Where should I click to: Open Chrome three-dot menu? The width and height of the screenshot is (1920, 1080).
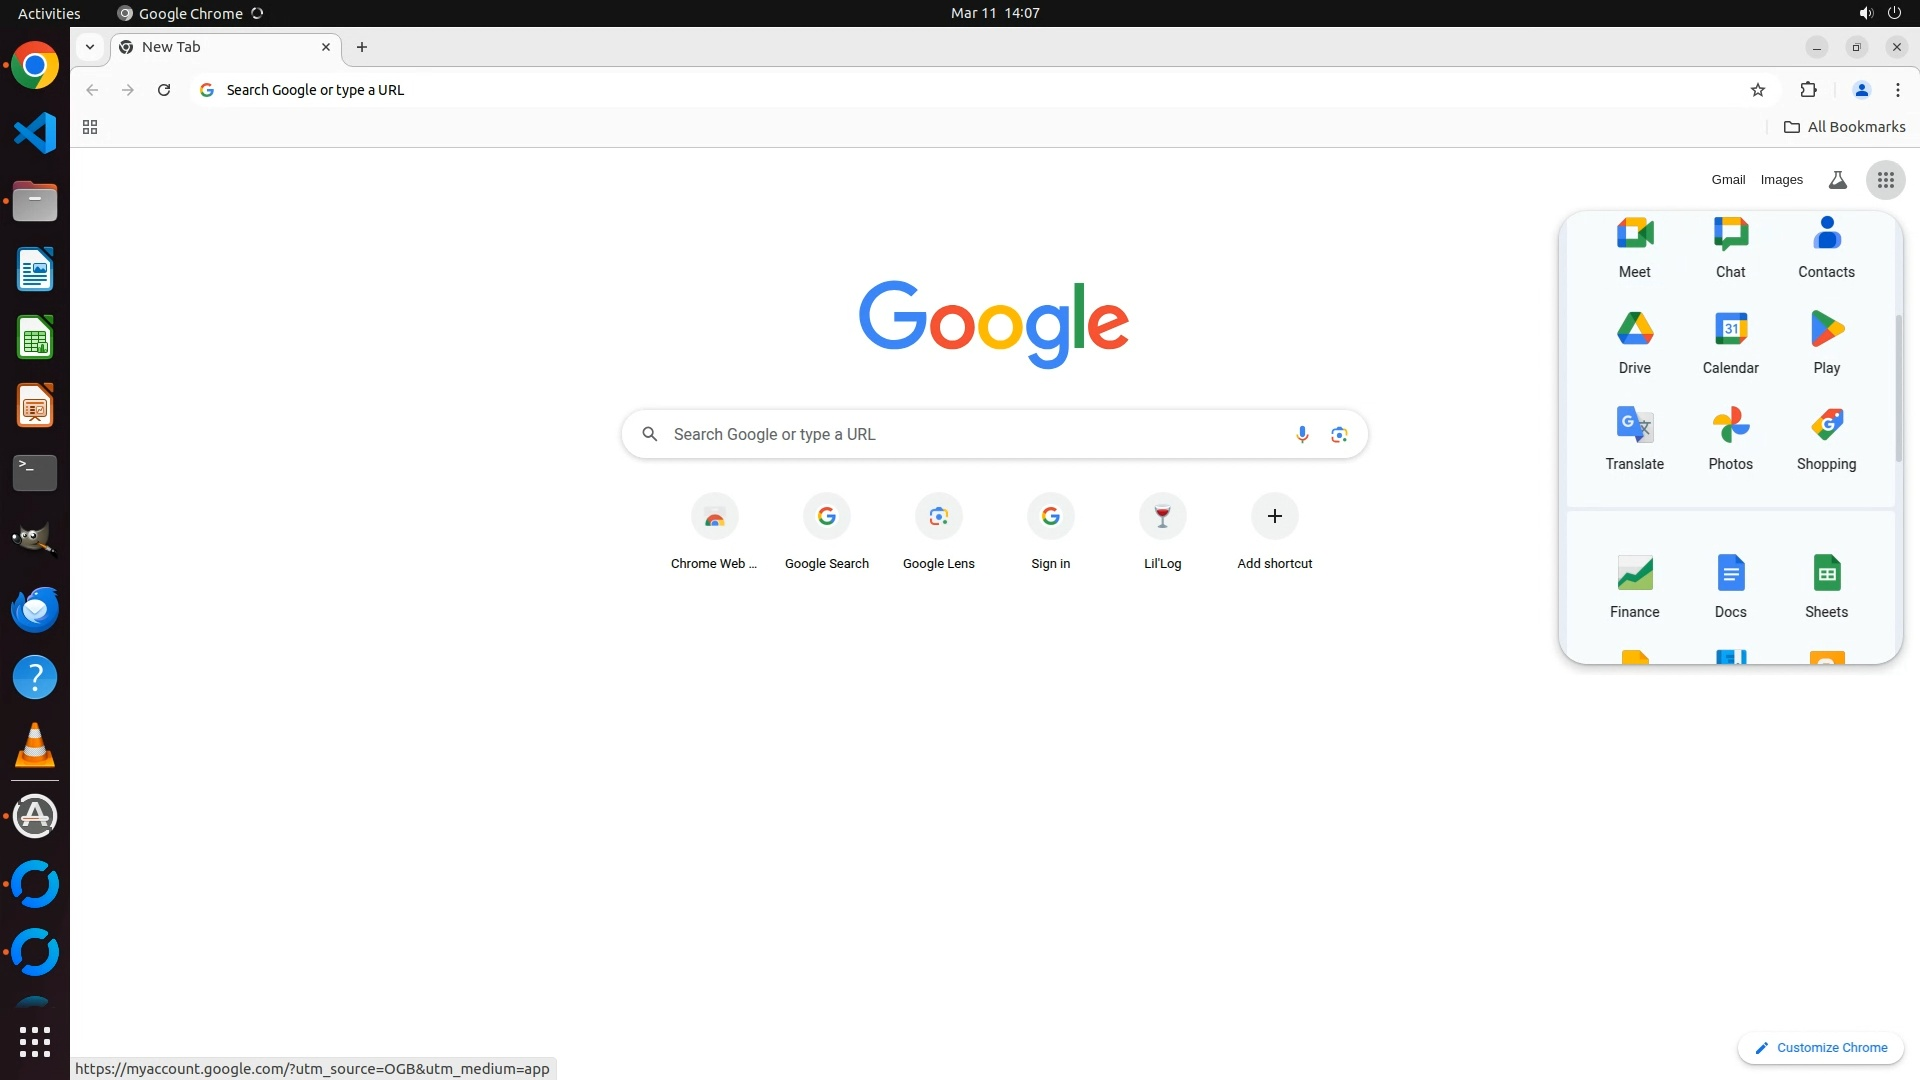pyautogui.click(x=1897, y=90)
